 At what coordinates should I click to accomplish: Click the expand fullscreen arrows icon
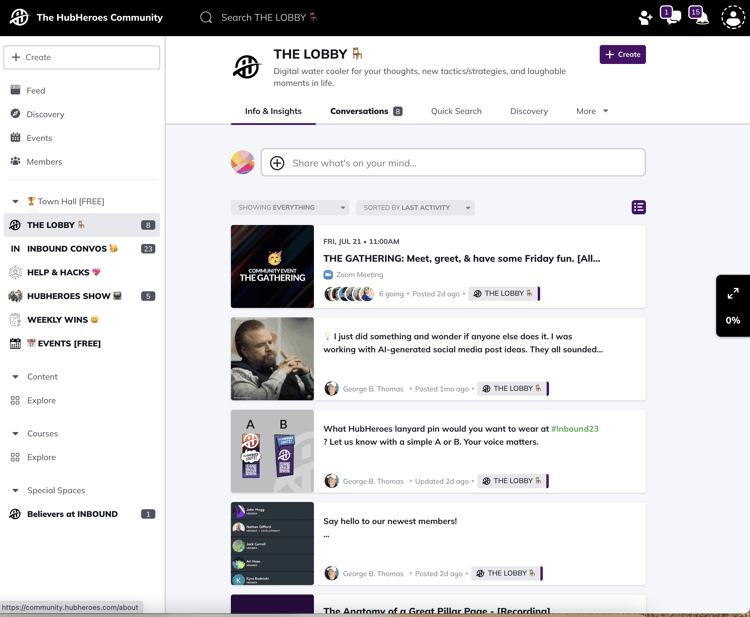click(733, 293)
